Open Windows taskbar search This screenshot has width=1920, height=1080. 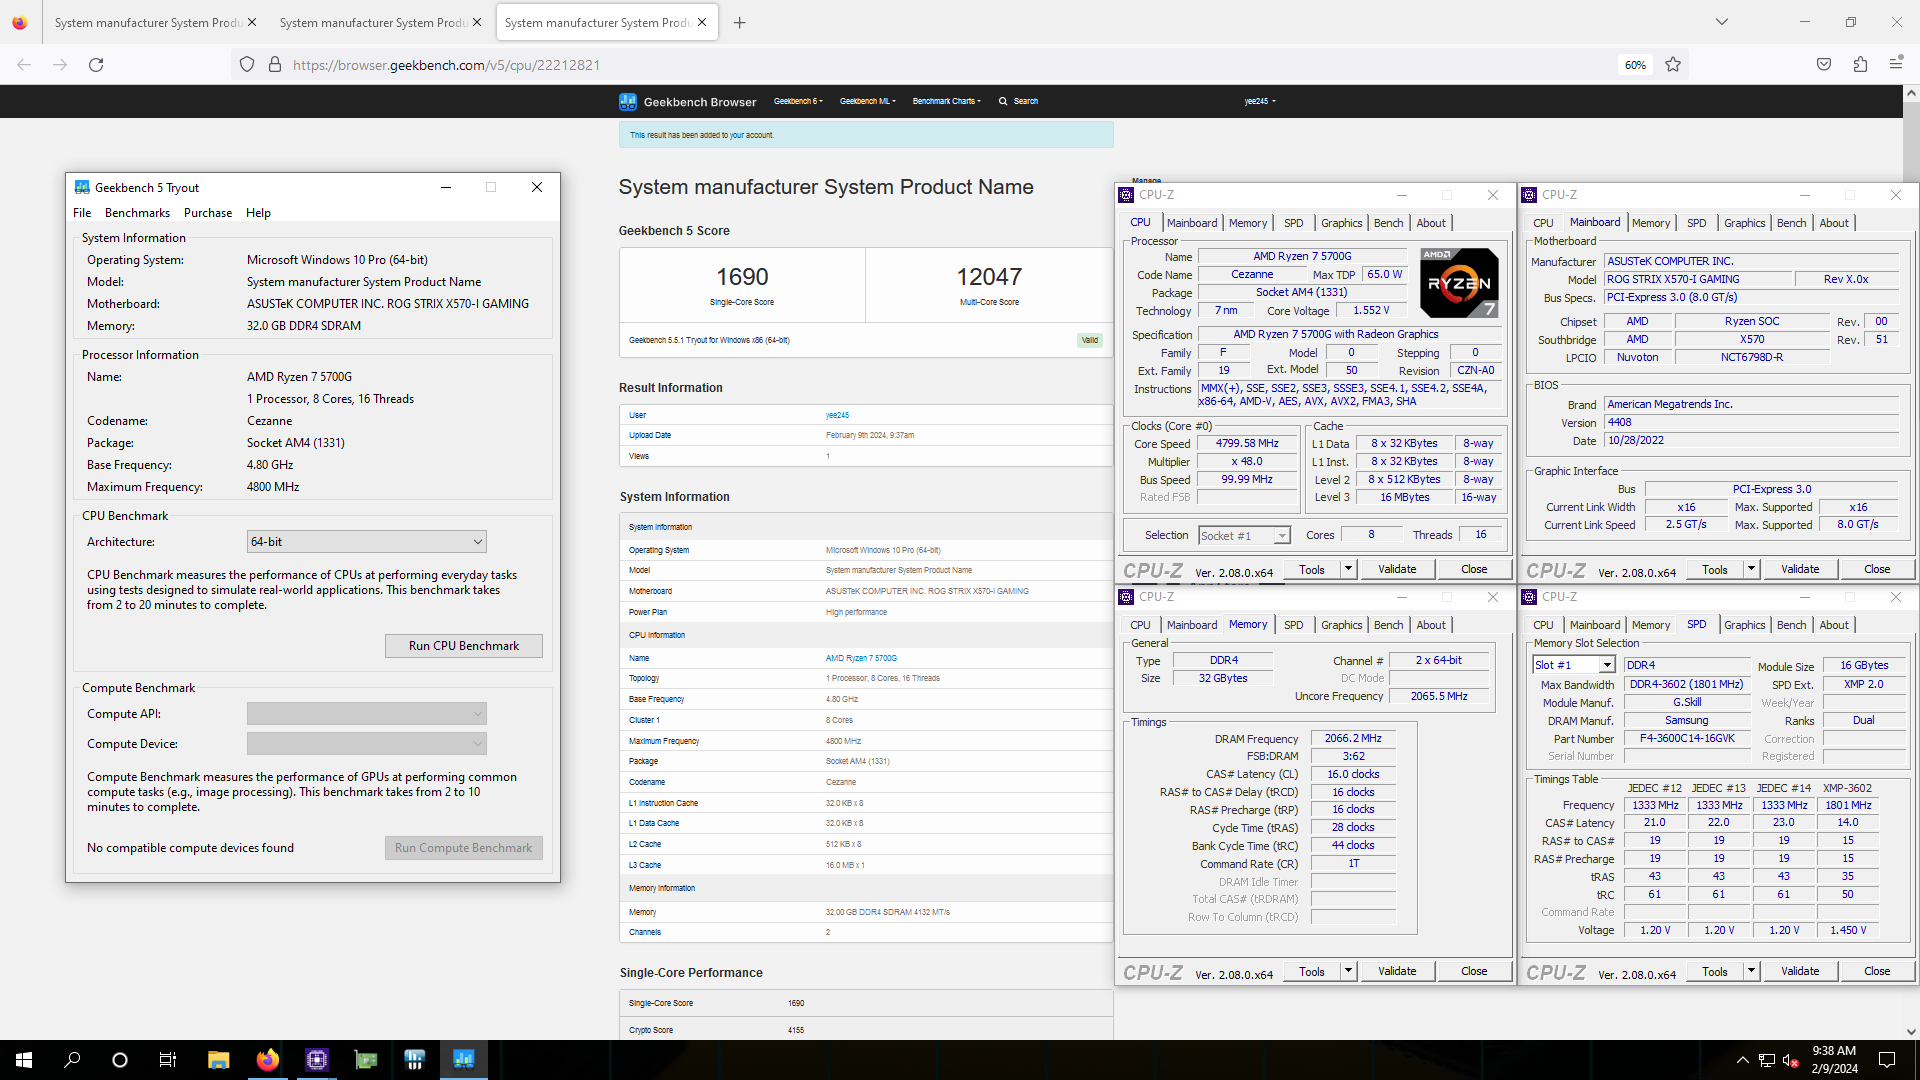pyautogui.click(x=72, y=1060)
